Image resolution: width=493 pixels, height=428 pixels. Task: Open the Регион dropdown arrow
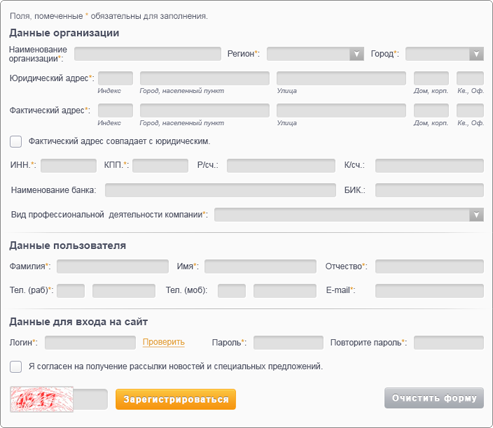[x=356, y=54]
